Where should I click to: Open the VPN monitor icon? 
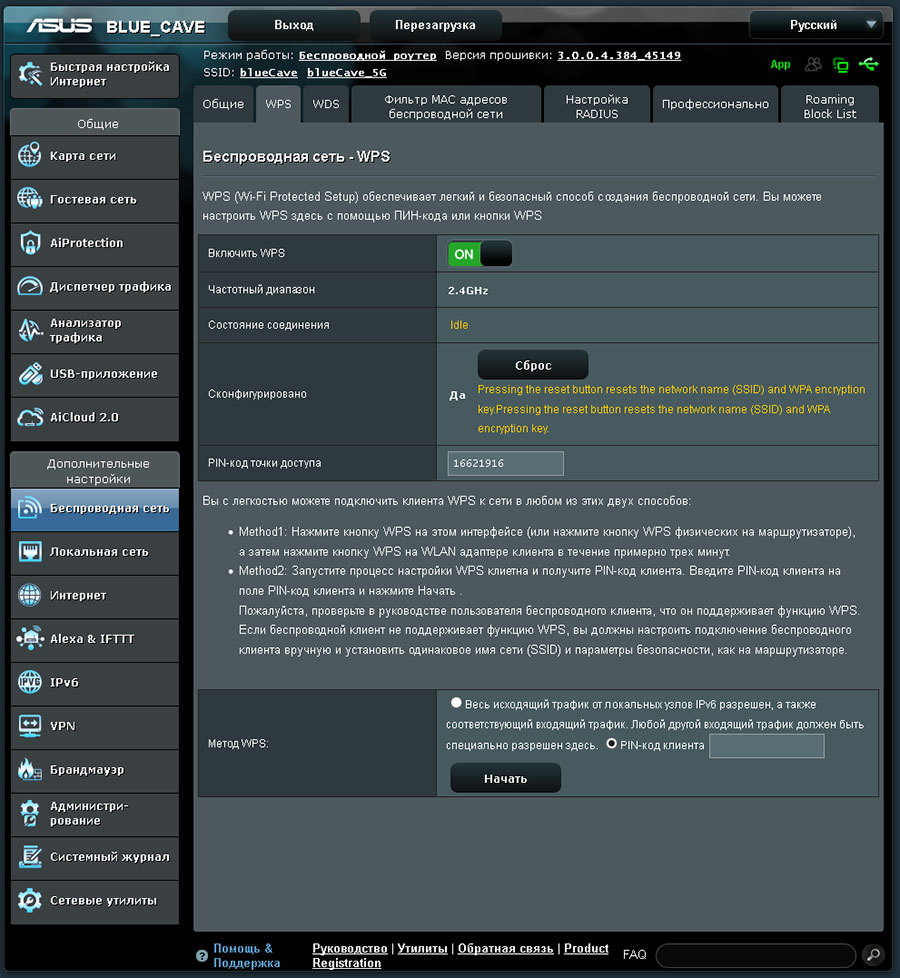(29, 726)
